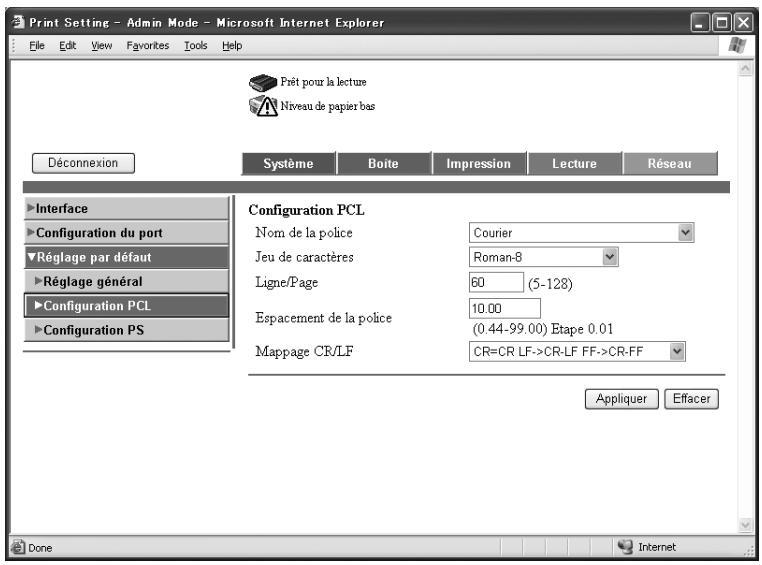Switch to the Réseau tab
The height and width of the screenshot is (565, 762).
670,164
